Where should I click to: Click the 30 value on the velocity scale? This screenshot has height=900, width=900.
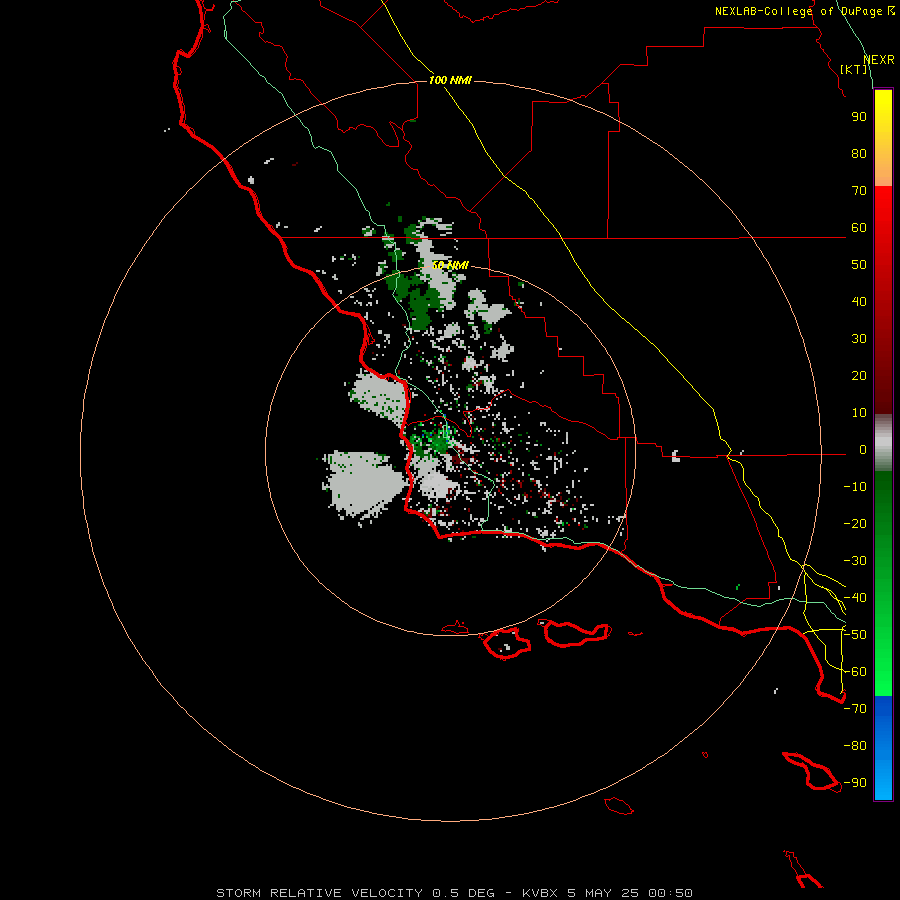(x=859, y=339)
